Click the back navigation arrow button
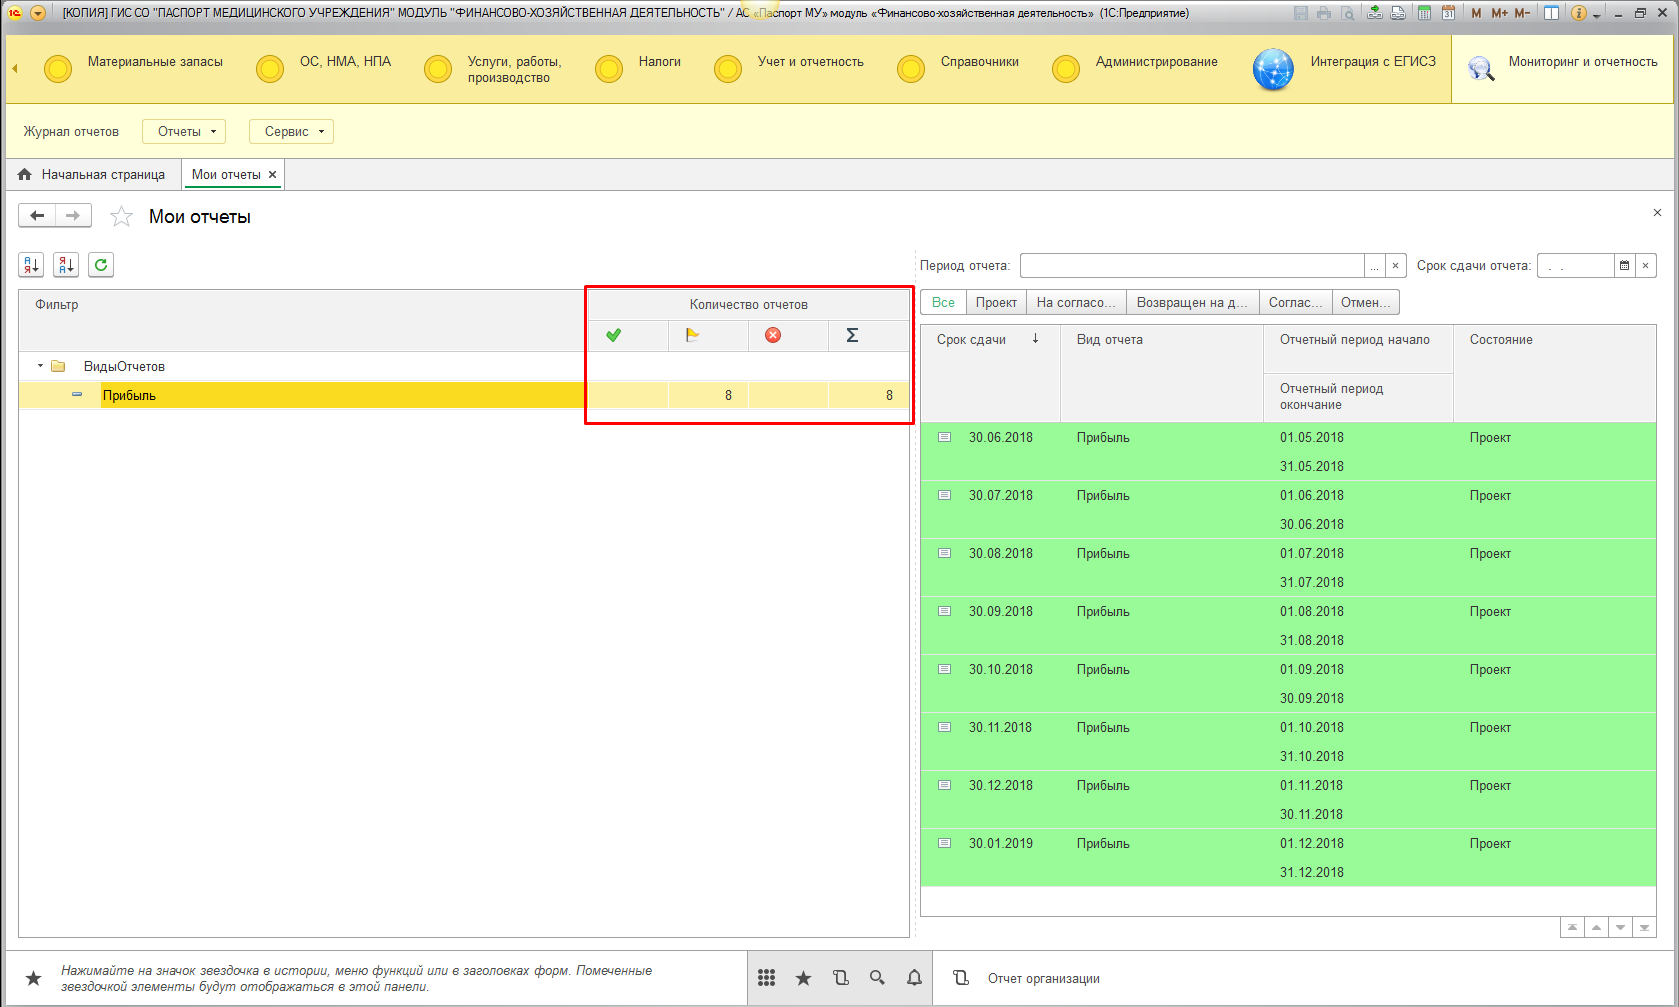The width and height of the screenshot is (1679, 1007). click(x=37, y=216)
